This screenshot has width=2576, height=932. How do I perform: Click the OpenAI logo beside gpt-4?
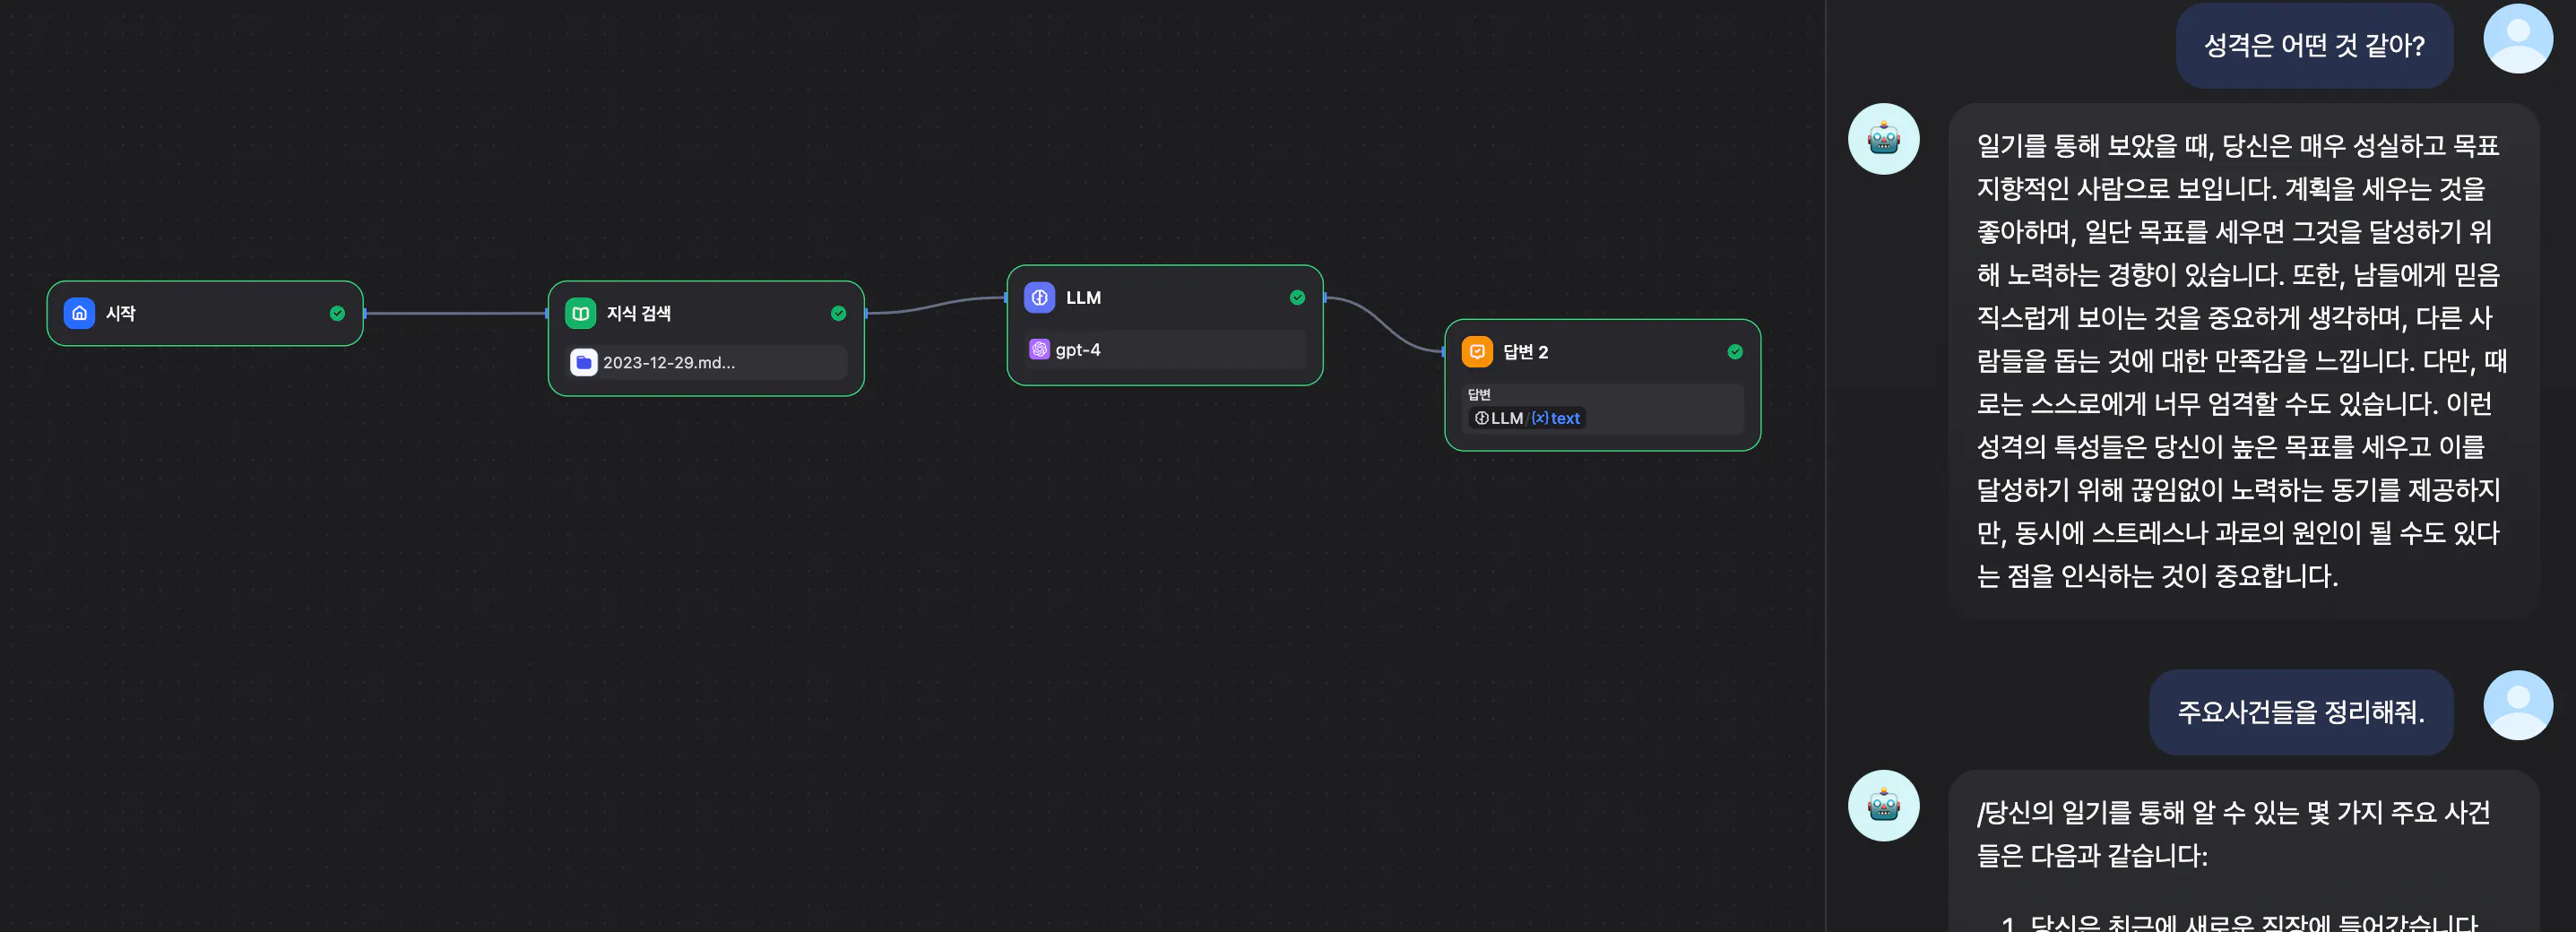pyautogui.click(x=1040, y=349)
